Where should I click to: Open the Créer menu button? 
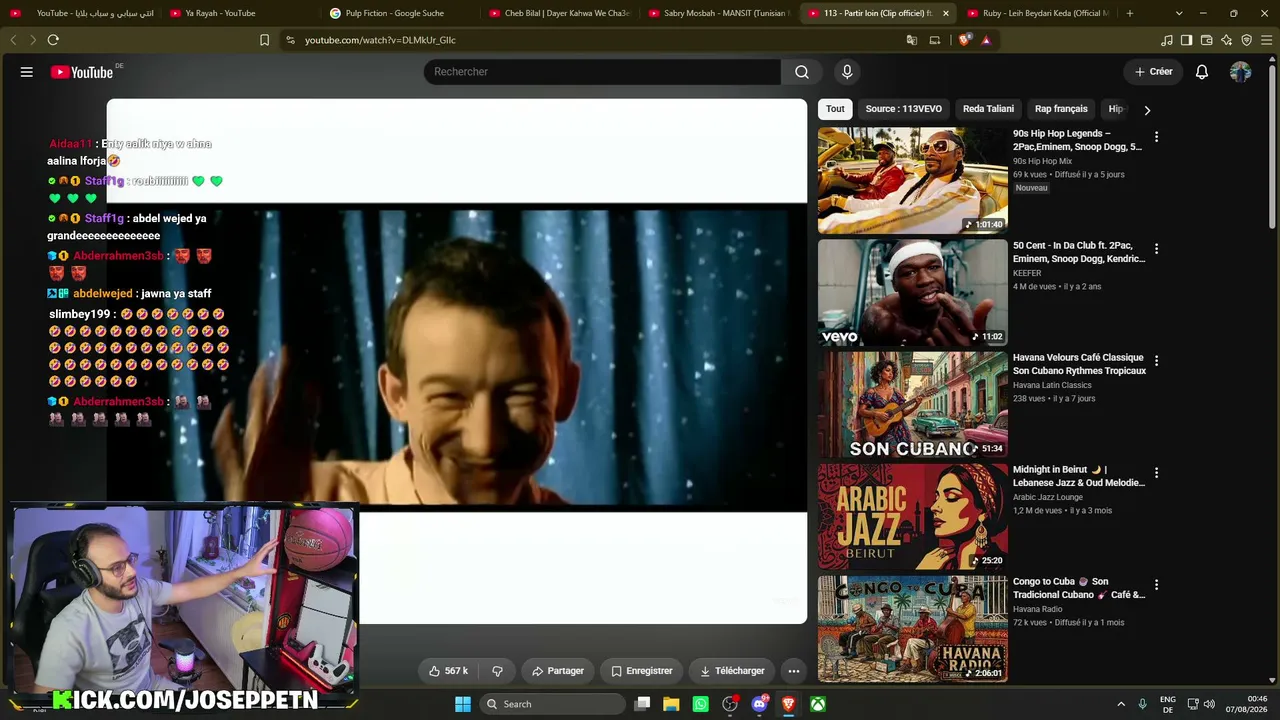point(1153,72)
